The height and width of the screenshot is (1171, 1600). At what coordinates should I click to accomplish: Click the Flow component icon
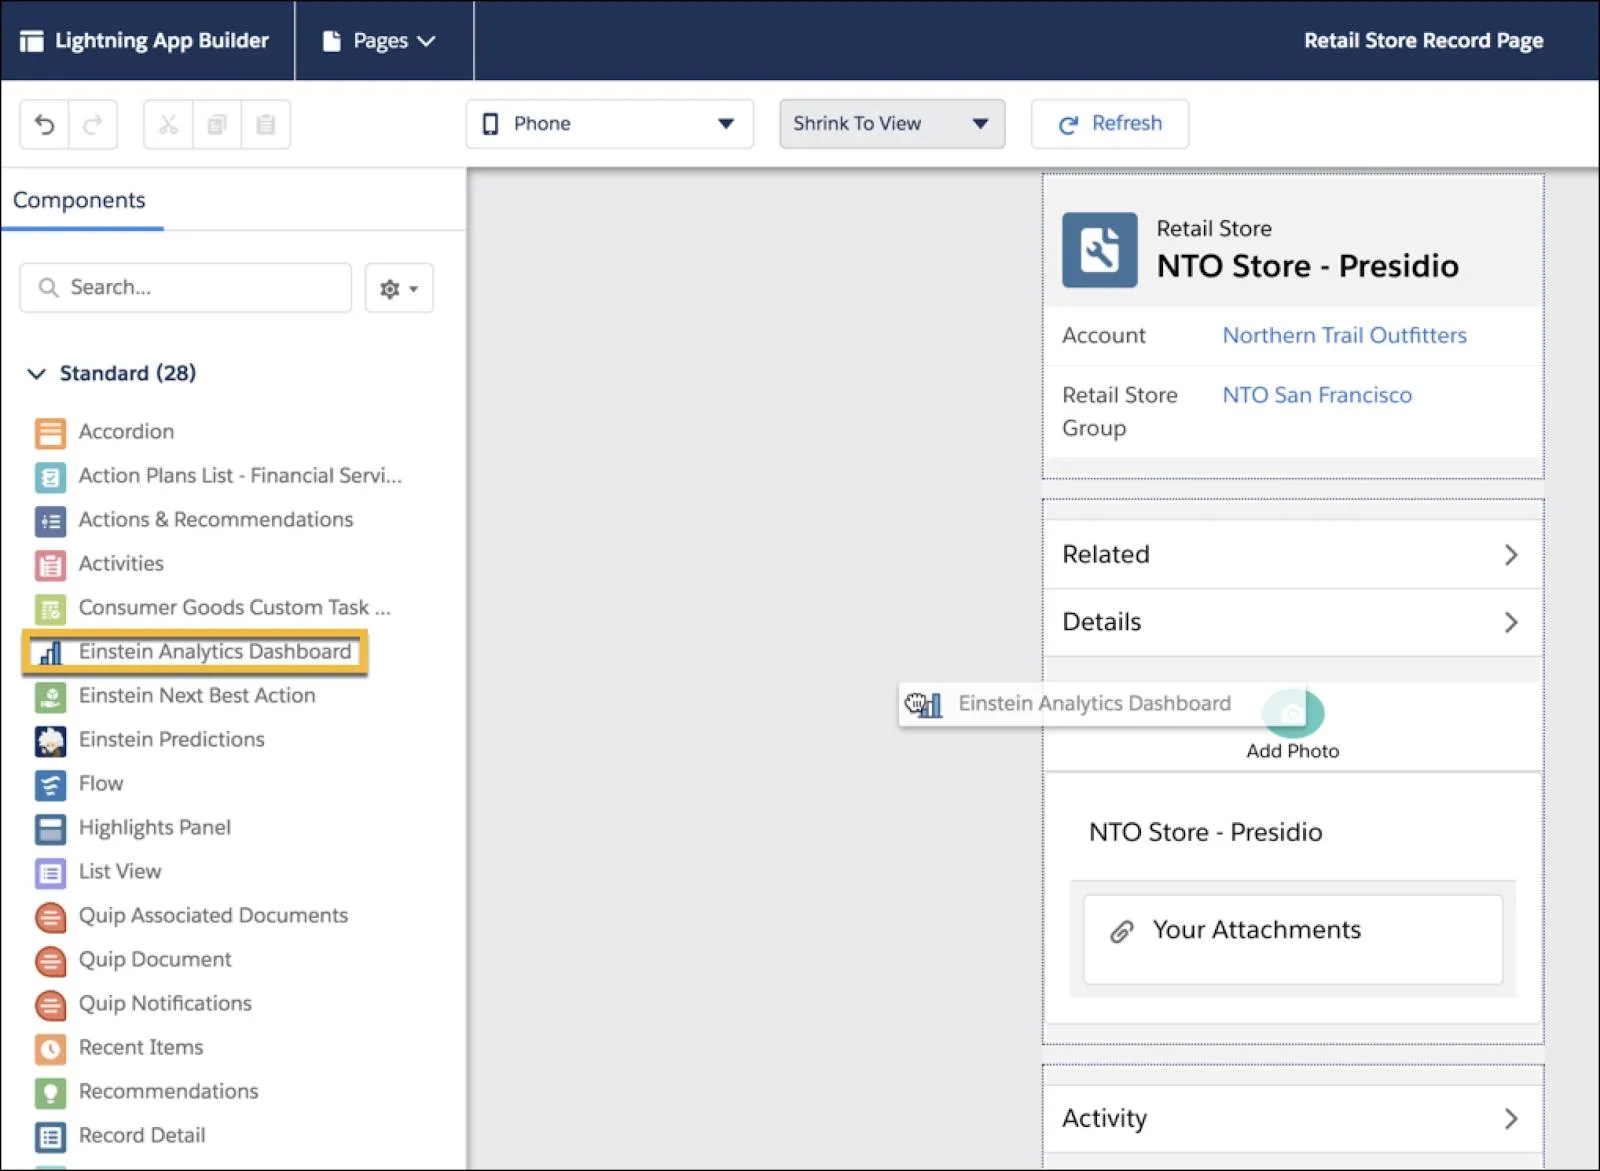tap(50, 785)
